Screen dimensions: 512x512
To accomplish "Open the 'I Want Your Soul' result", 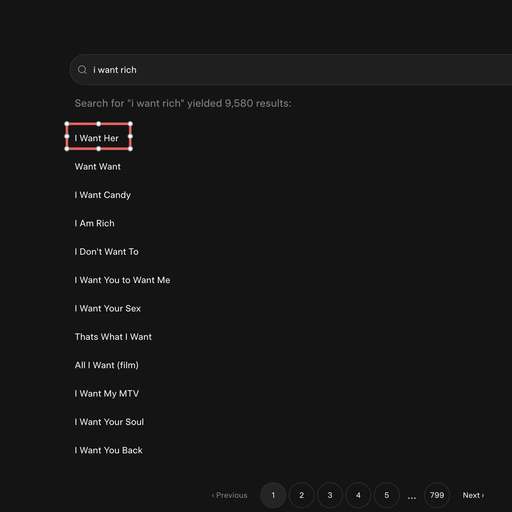I will pyautogui.click(x=109, y=422).
